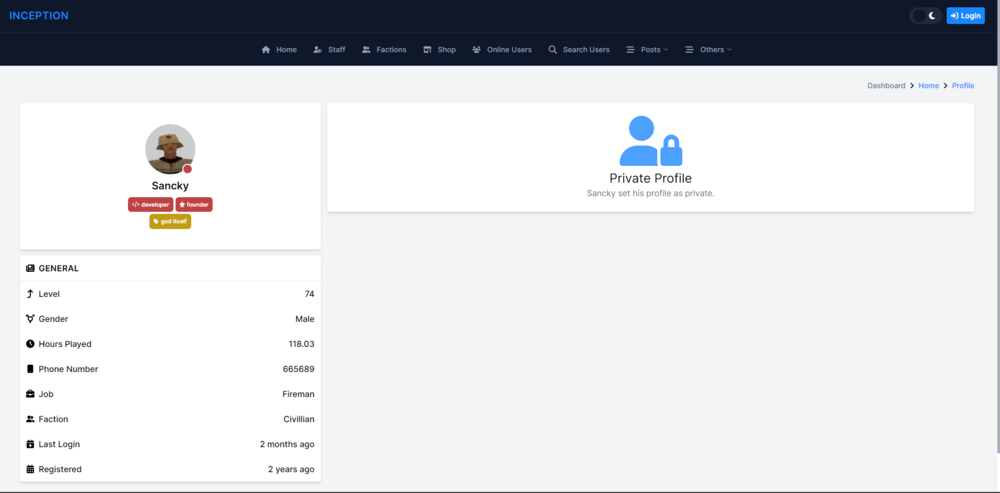Screen dimensions: 1000x493
Task: Click the Faction people icon in General
Action: click(x=30, y=419)
